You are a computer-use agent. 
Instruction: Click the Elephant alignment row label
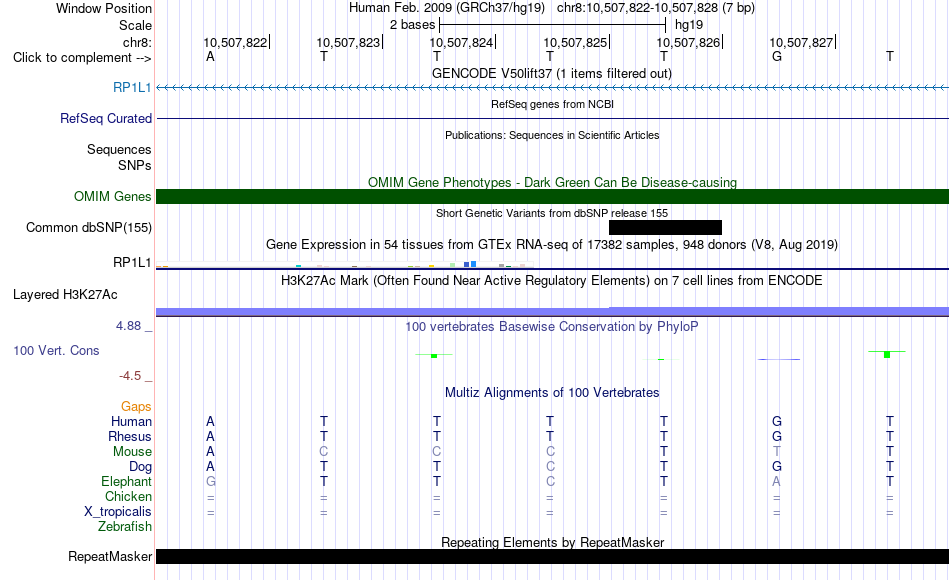point(127,482)
